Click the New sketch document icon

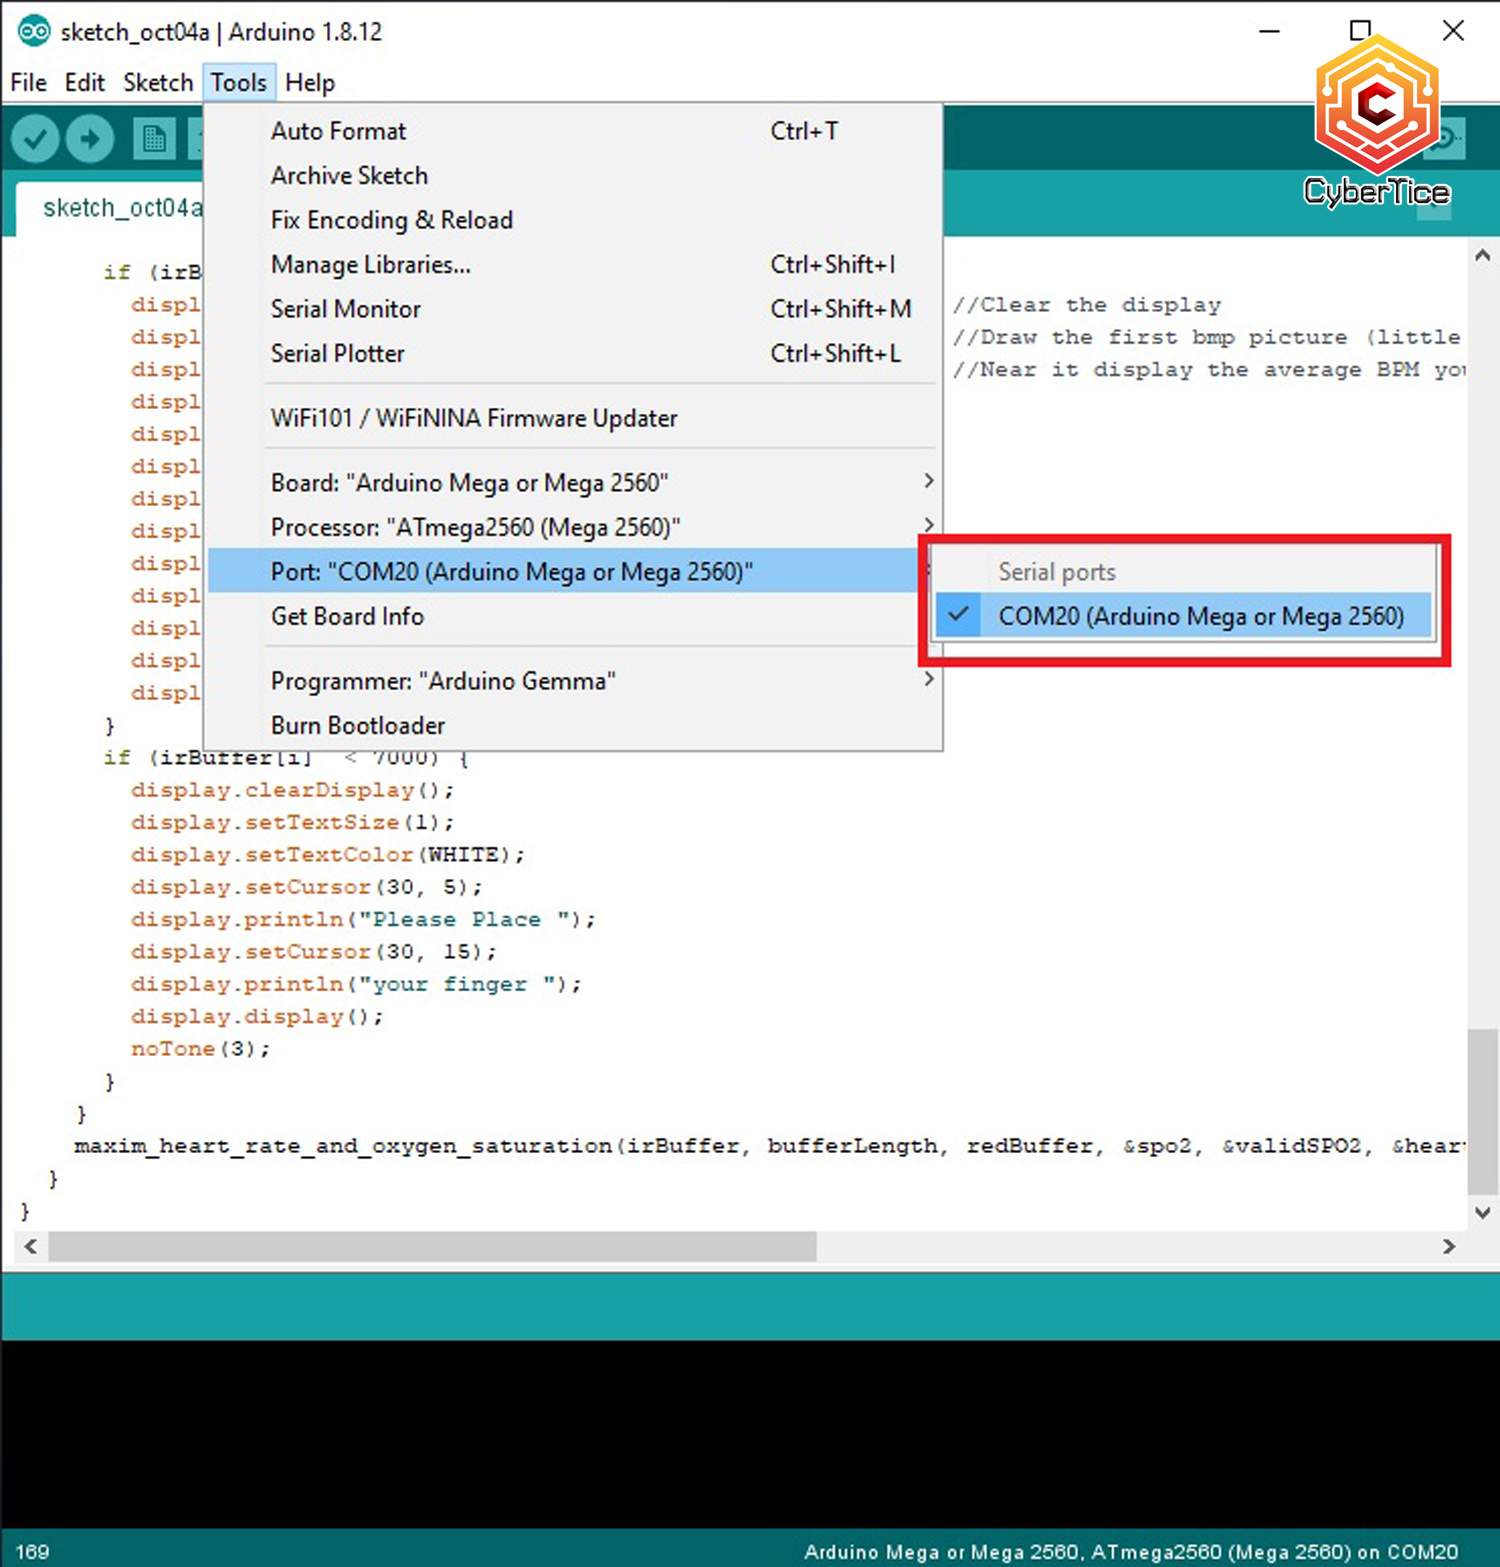point(152,139)
